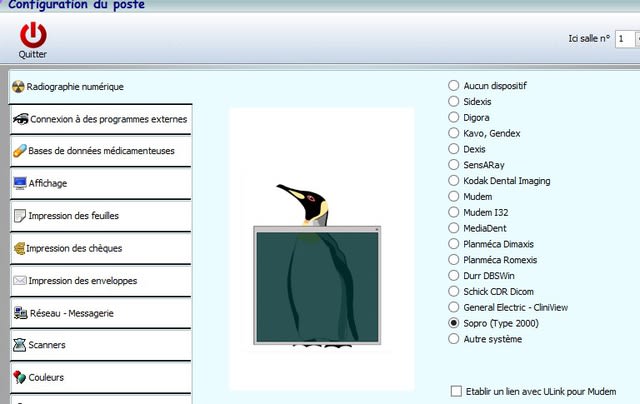Select the Radiographie numérique radiation icon
This screenshot has width=640, height=404.
pyautogui.click(x=19, y=87)
